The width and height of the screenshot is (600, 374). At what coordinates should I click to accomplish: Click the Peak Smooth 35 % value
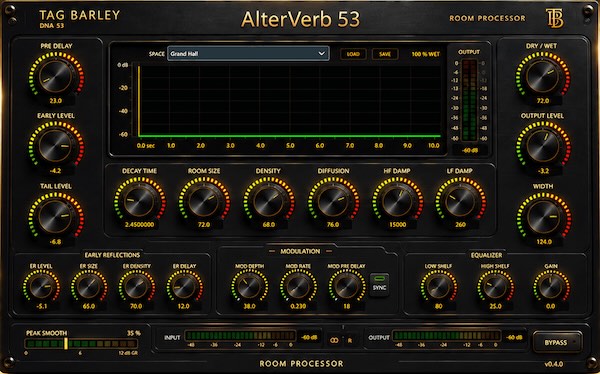click(134, 333)
